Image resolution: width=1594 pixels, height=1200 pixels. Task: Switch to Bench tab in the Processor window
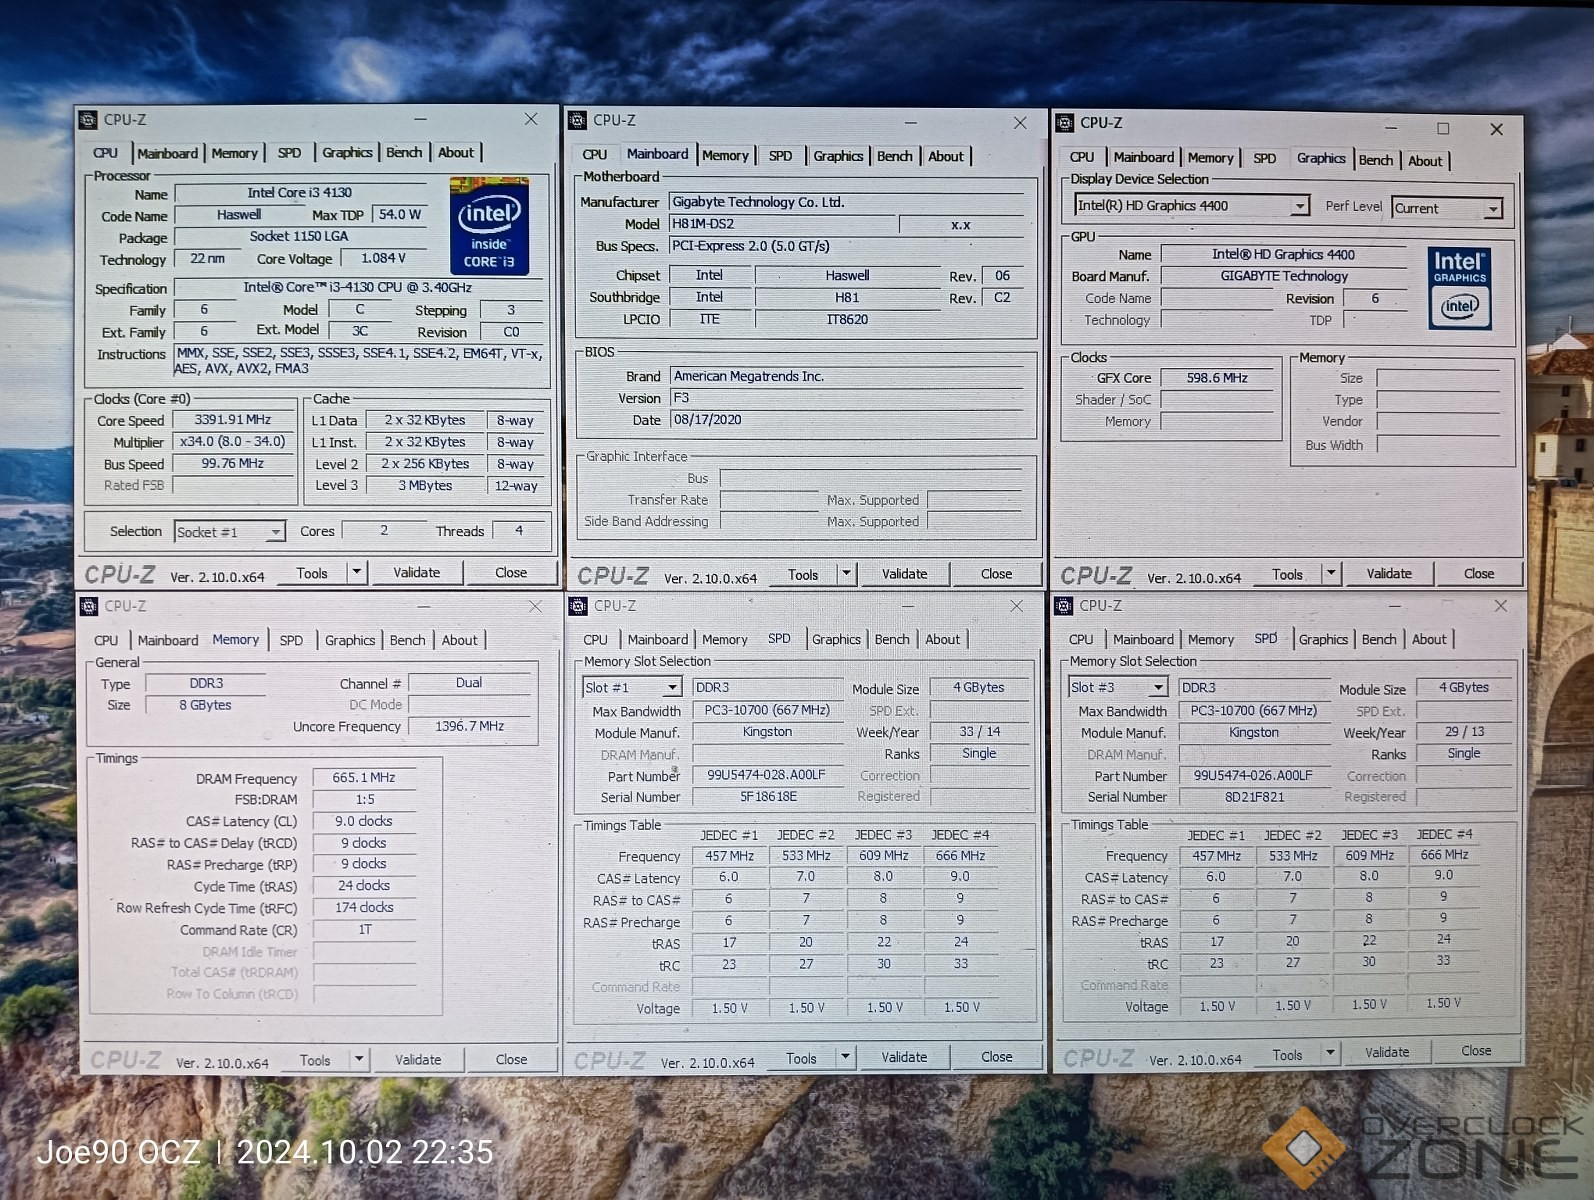tap(404, 153)
